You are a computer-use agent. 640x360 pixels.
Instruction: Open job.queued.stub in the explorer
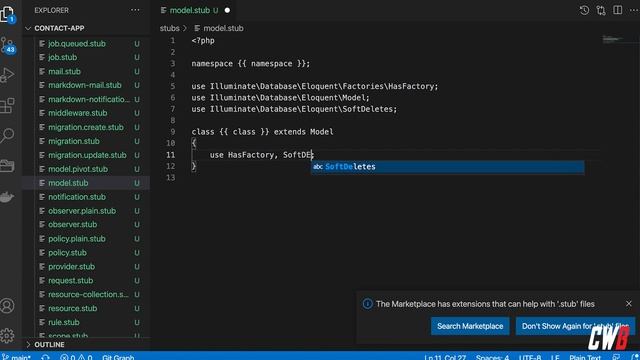[77, 44]
